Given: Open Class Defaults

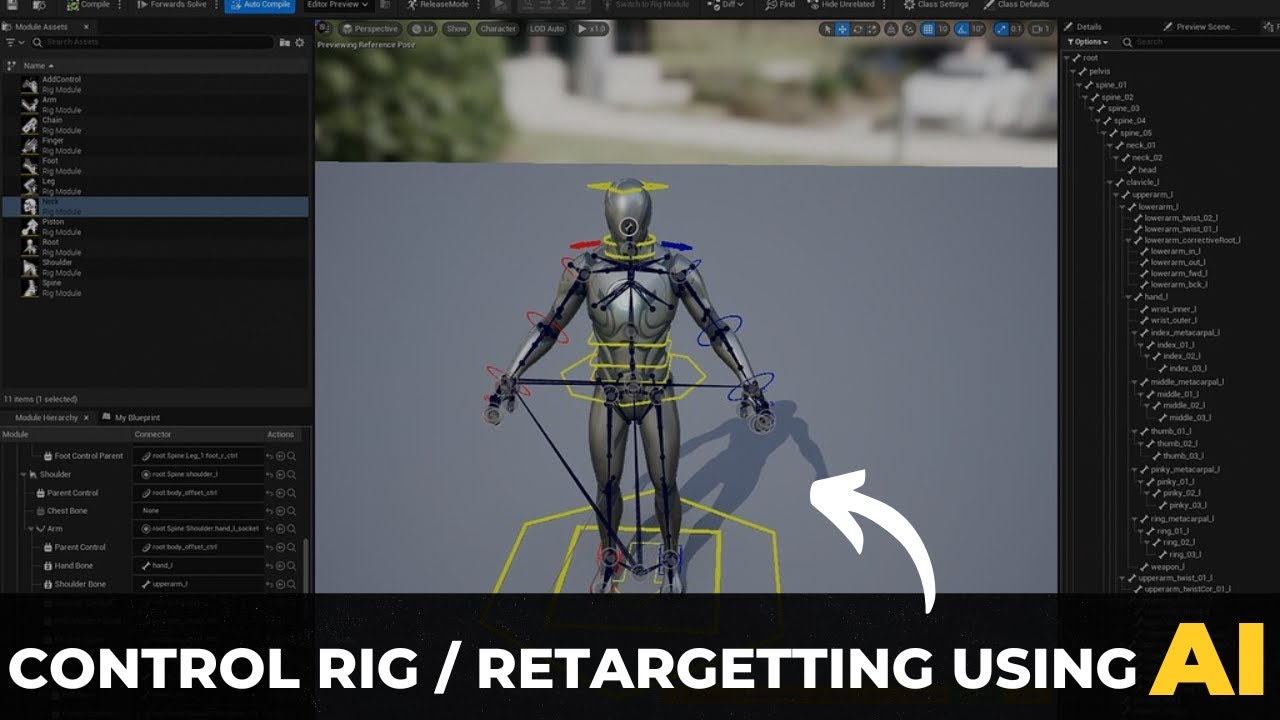Looking at the screenshot, I should pos(1017,5).
